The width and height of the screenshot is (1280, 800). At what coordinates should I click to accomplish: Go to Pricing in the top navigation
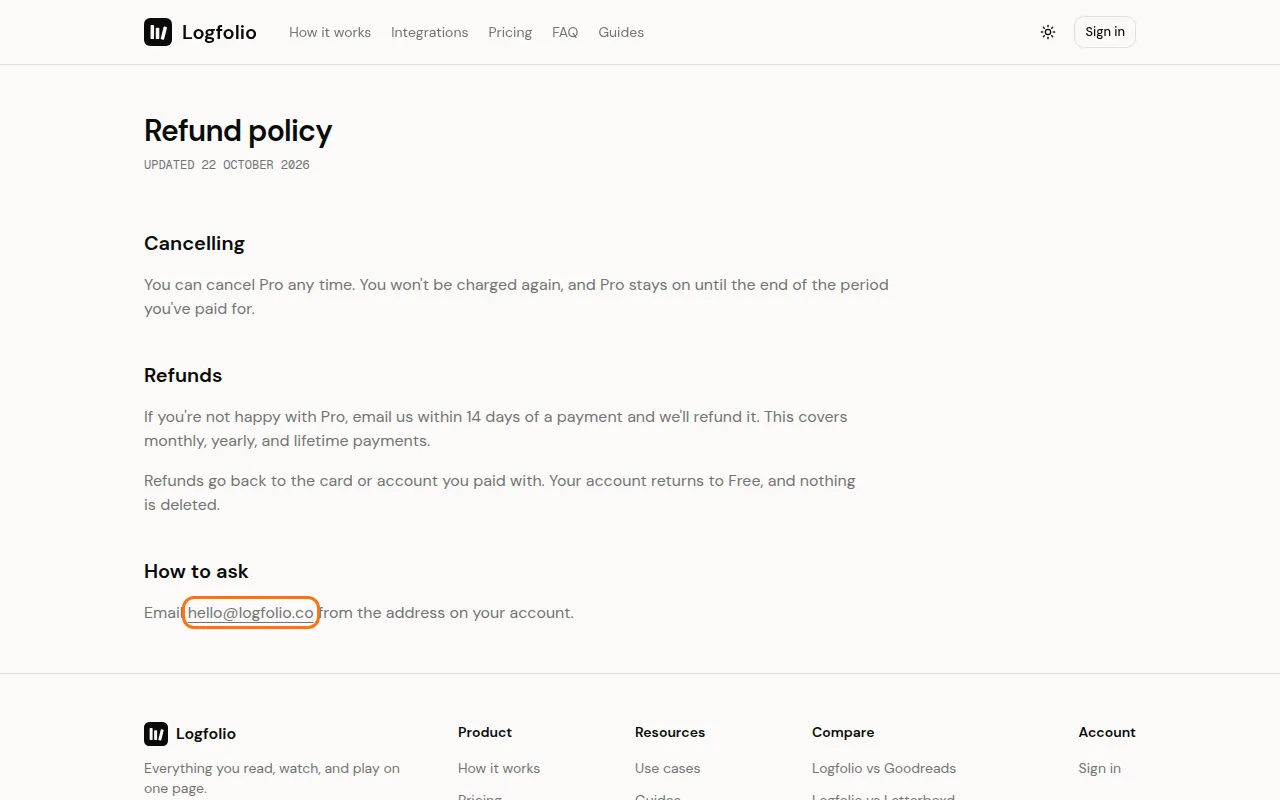pyautogui.click(x=510, y=32)
